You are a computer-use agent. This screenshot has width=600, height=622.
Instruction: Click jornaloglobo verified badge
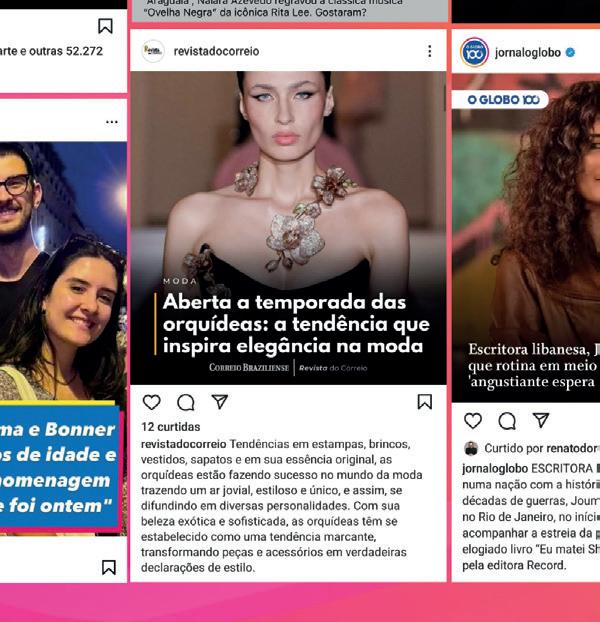point(570,52)
